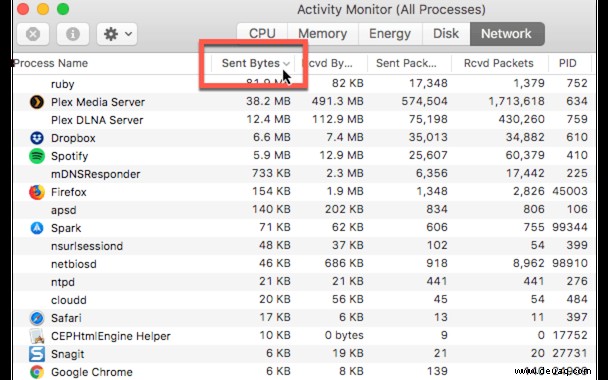
Task: Click PID 99344 in Spark row
Action: (570, 227)
